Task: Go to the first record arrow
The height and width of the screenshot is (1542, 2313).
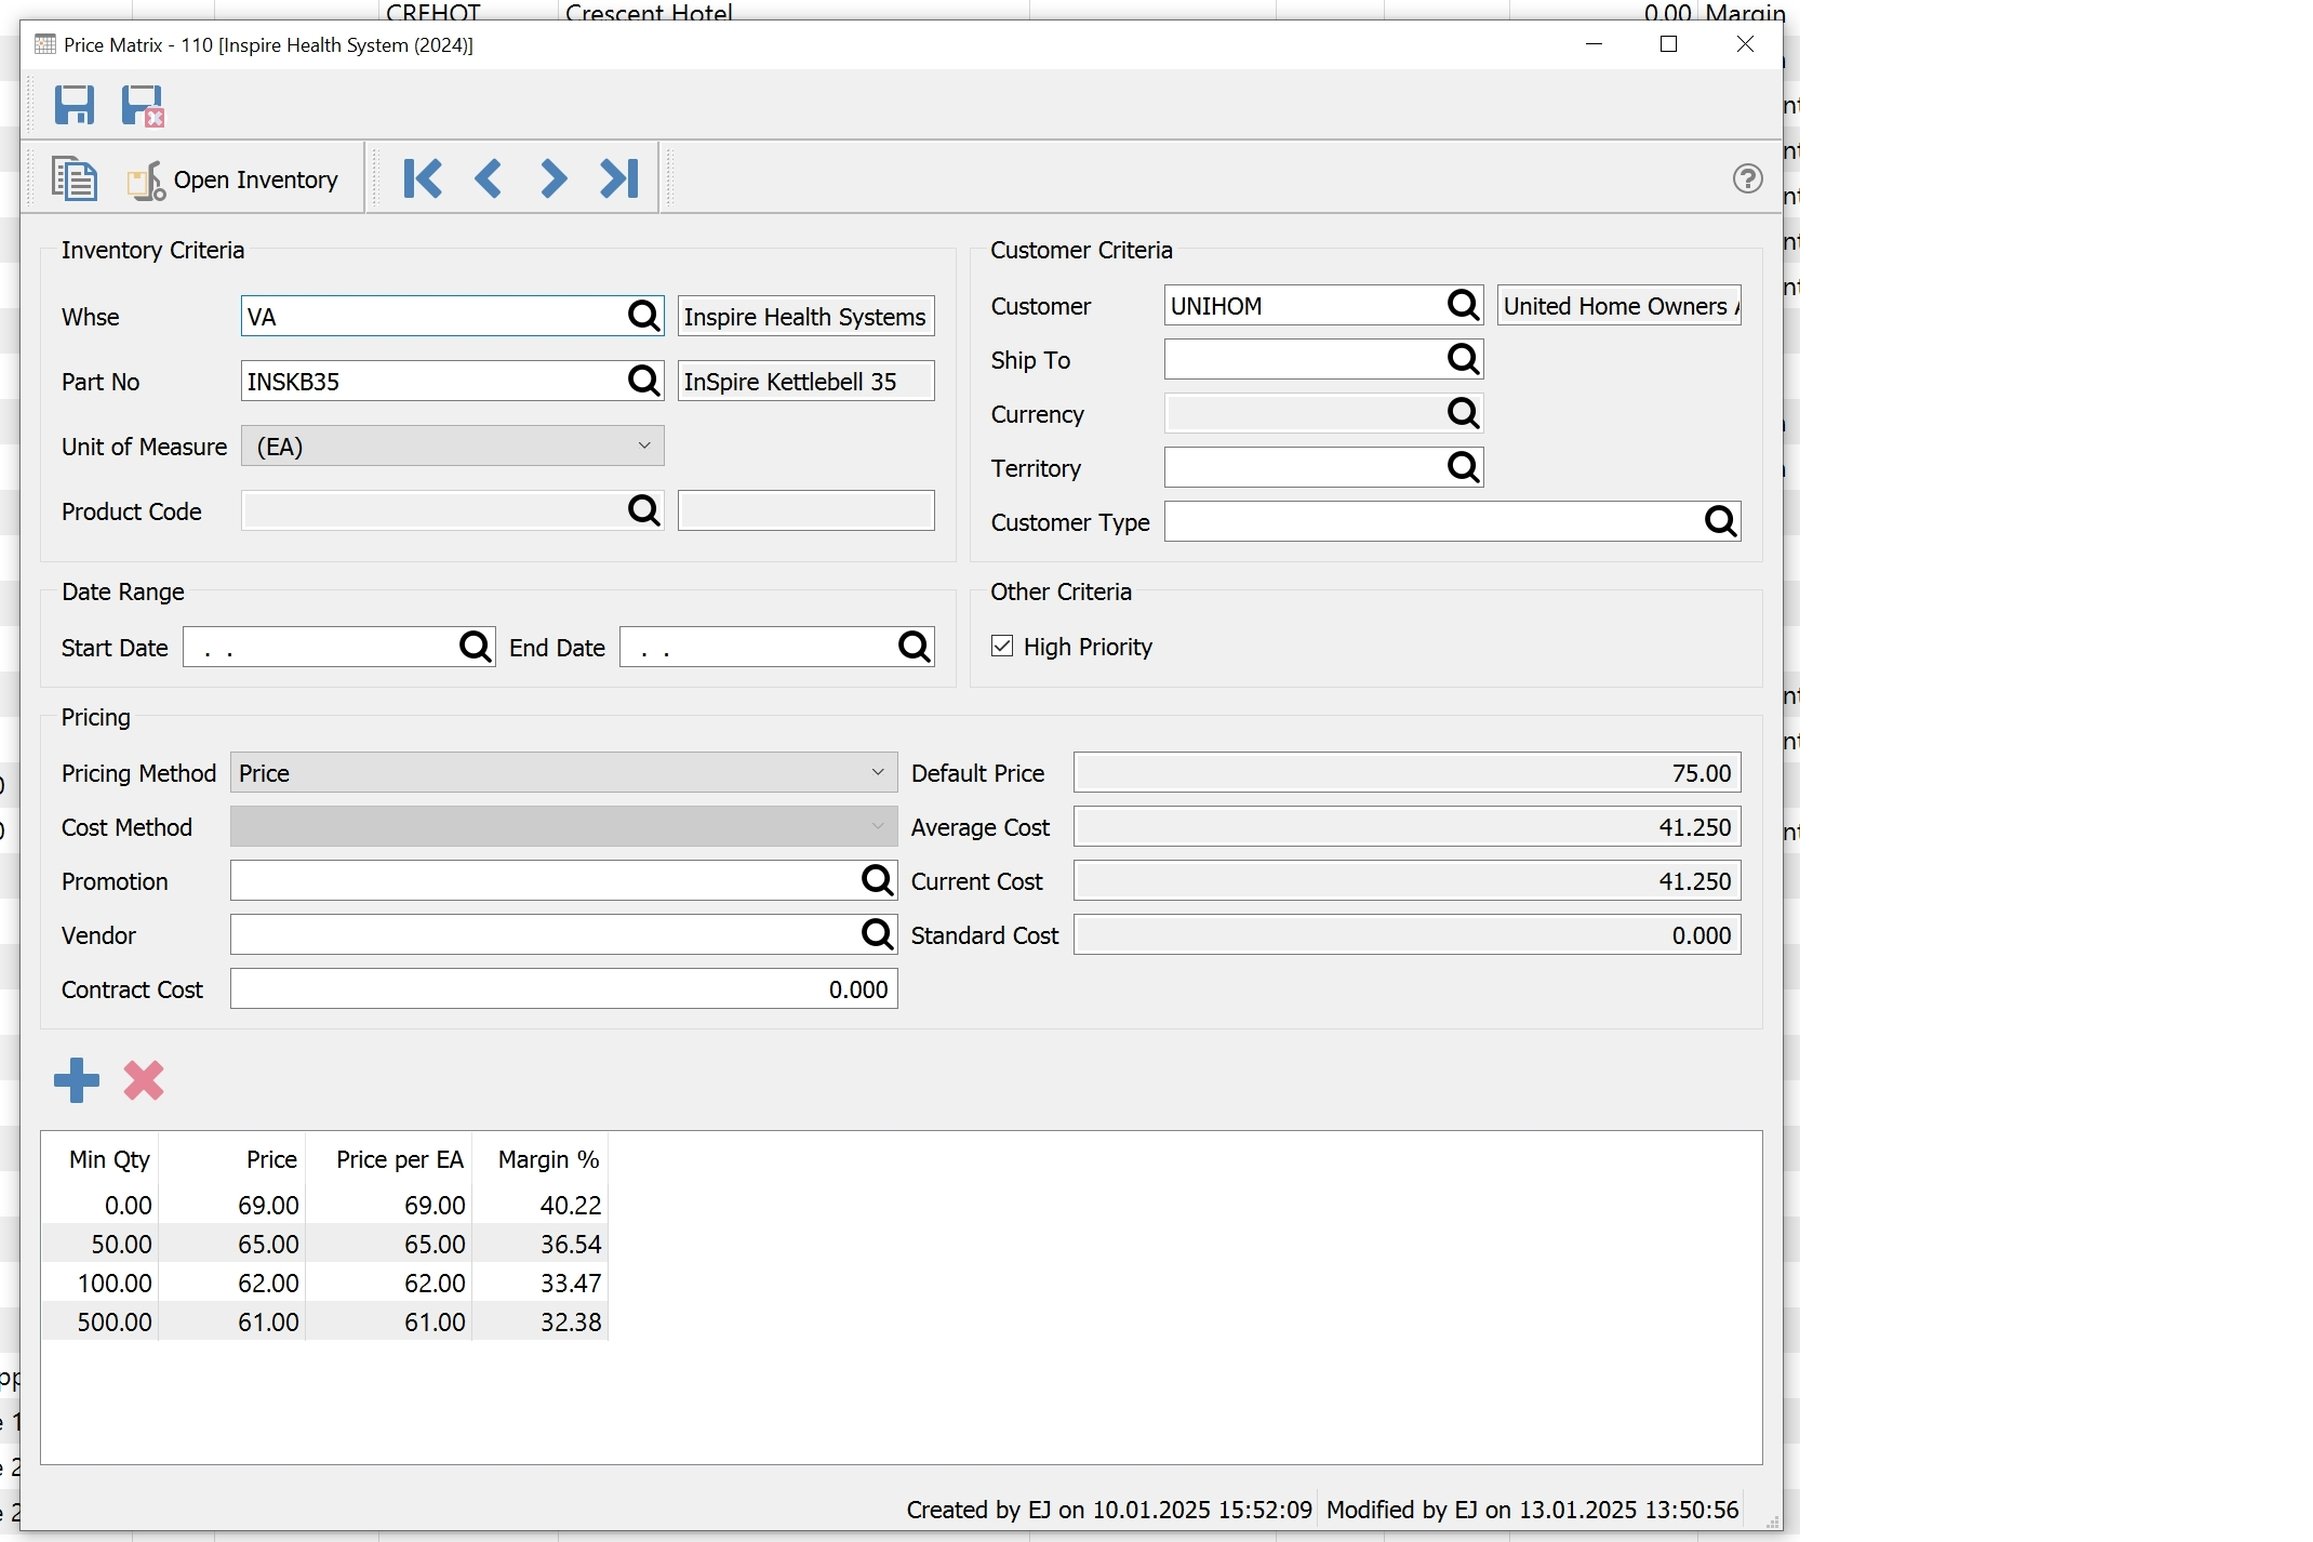Action: 422,179
